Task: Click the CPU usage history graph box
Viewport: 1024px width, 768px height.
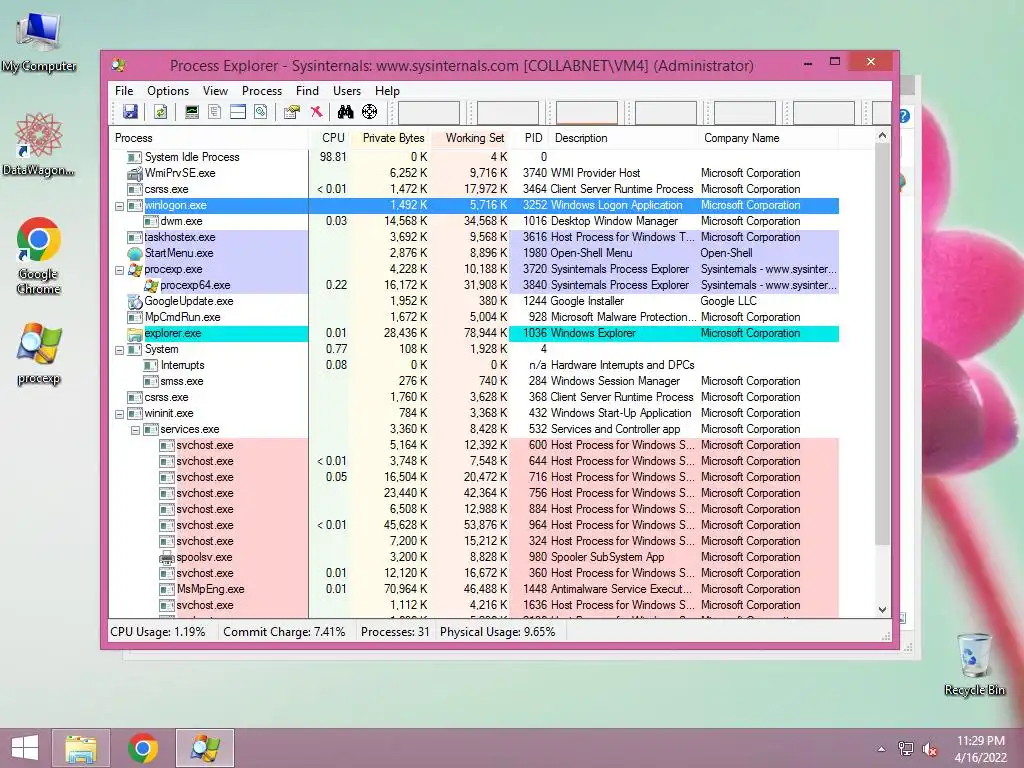Action: point(429,112)
